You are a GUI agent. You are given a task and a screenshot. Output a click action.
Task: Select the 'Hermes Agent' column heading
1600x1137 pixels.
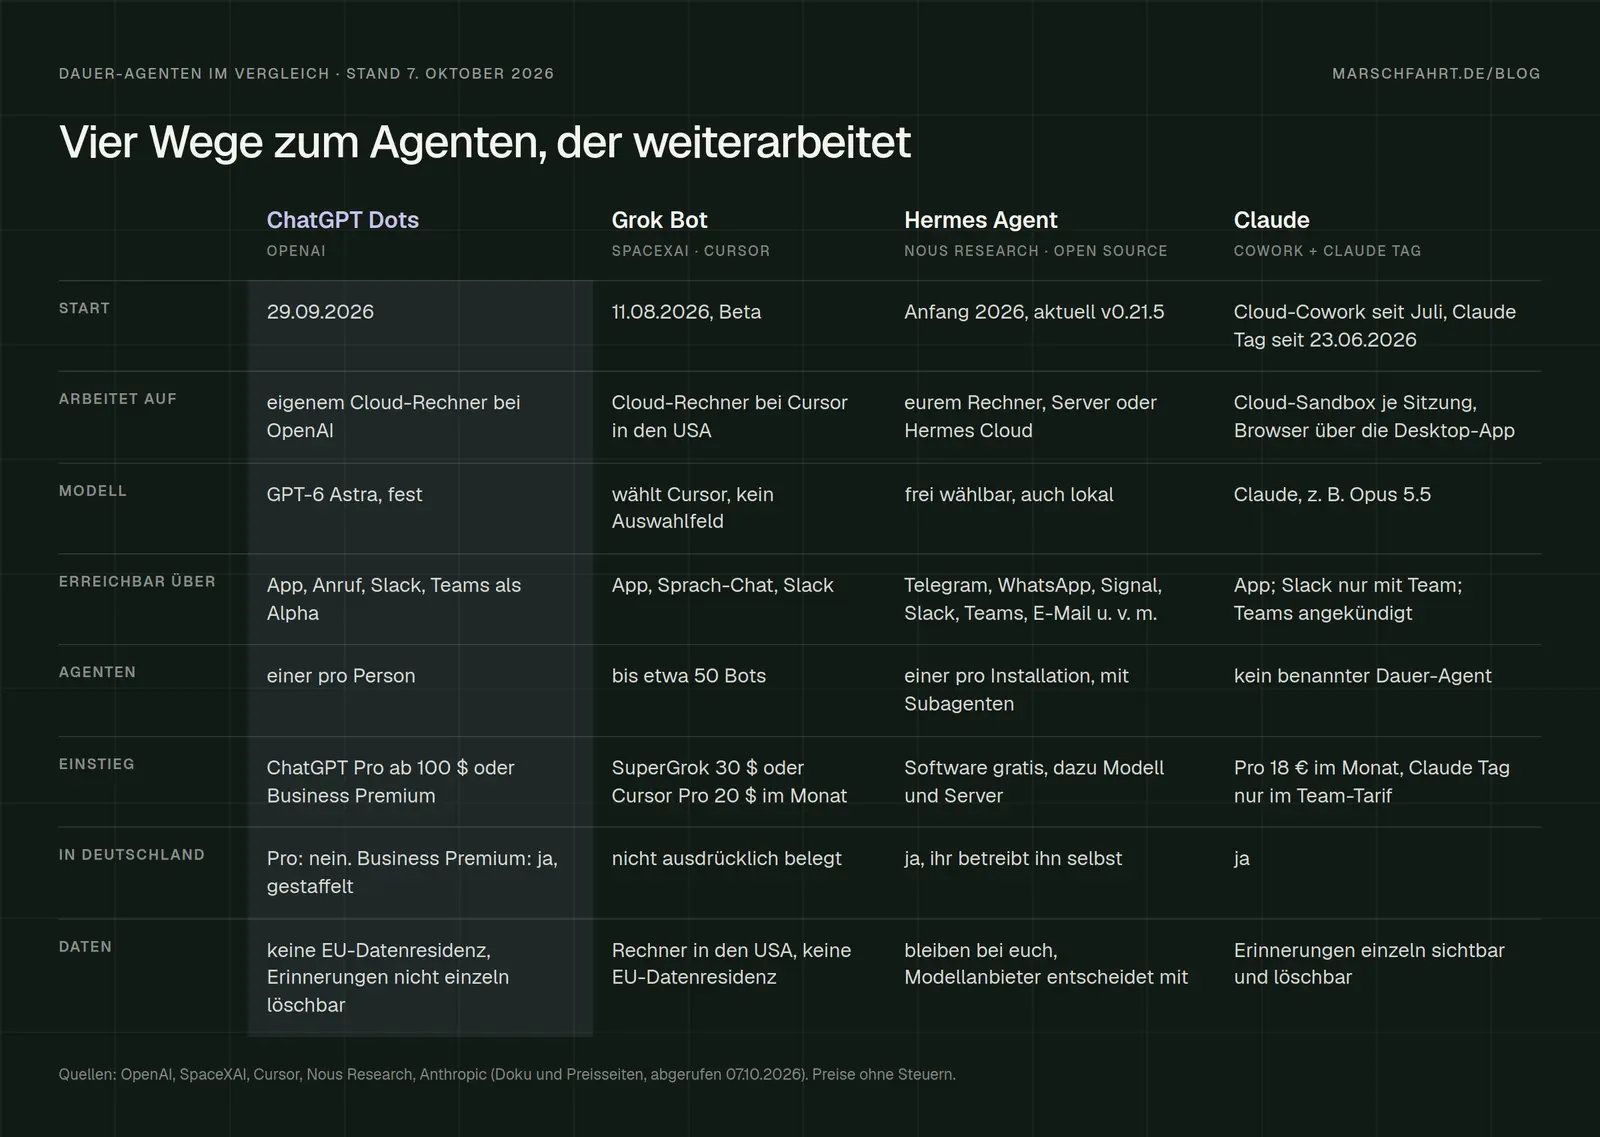pyautogui.click(x=980, y=220)
